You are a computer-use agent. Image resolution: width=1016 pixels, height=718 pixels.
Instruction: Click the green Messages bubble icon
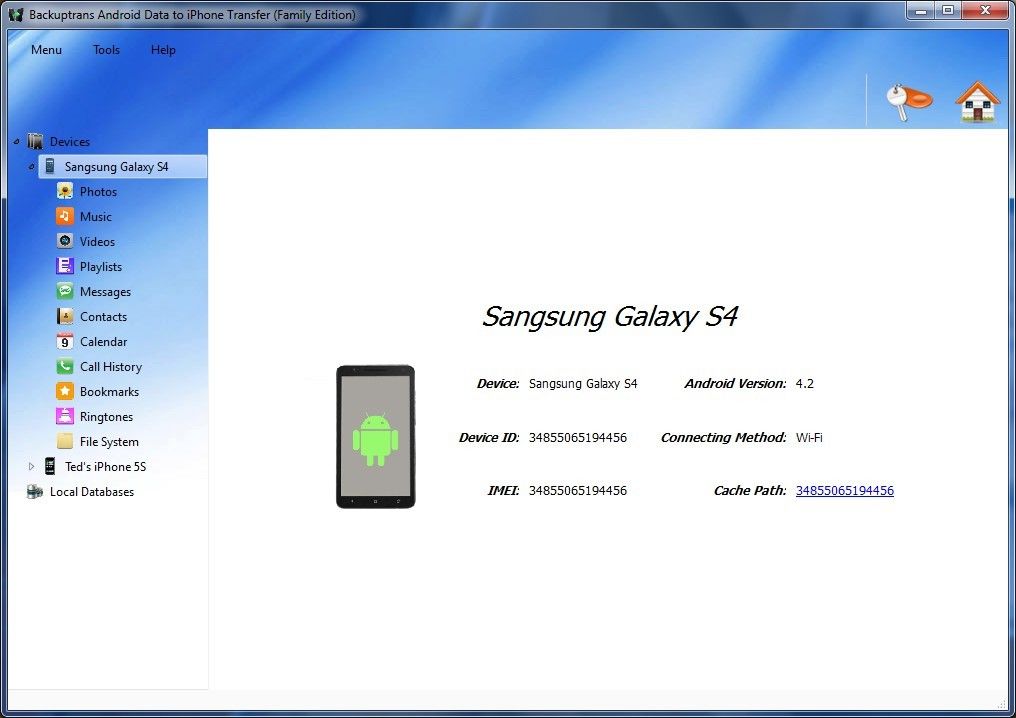[65, 292]
